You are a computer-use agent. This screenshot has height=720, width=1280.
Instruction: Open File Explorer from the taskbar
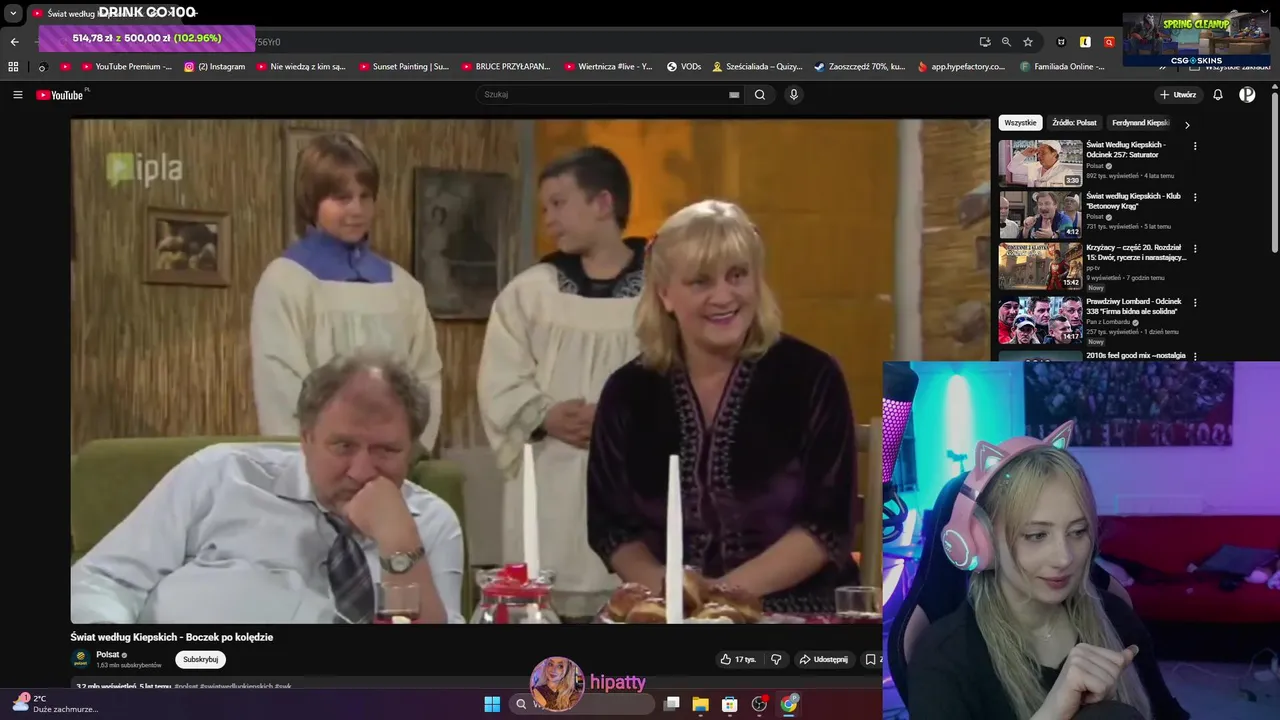pos(701,704)
